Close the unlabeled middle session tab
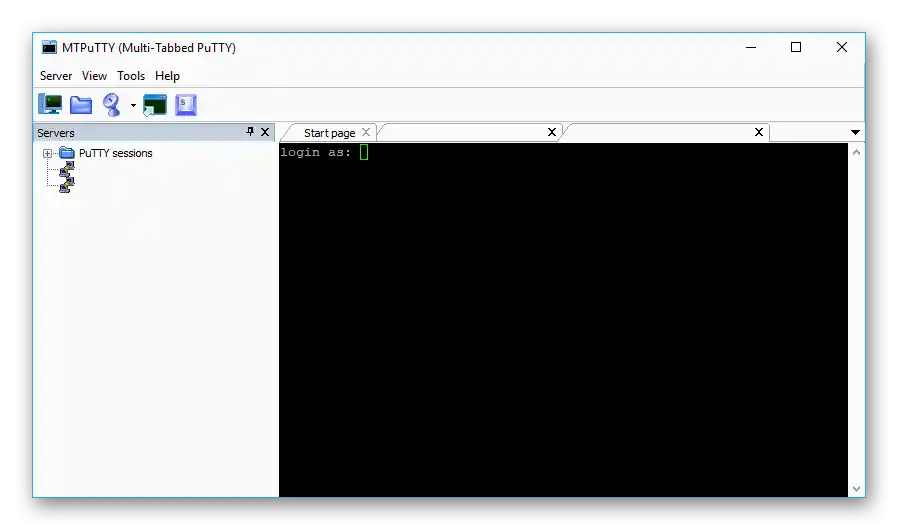The width and height of the screenshot is (898, 530). coord(552,132)
